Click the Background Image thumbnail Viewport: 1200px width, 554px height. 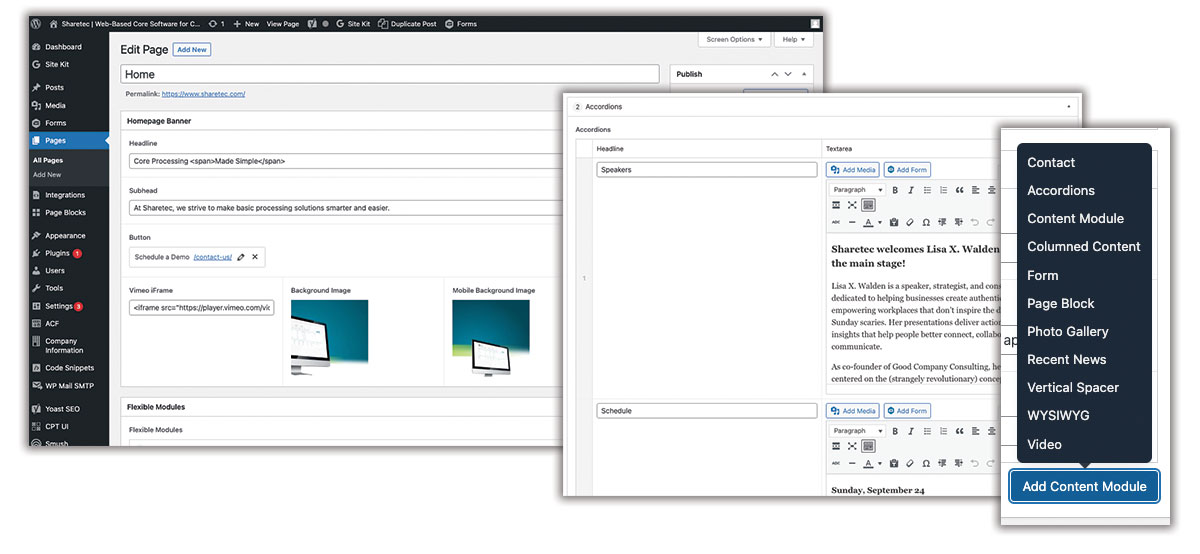329,337
